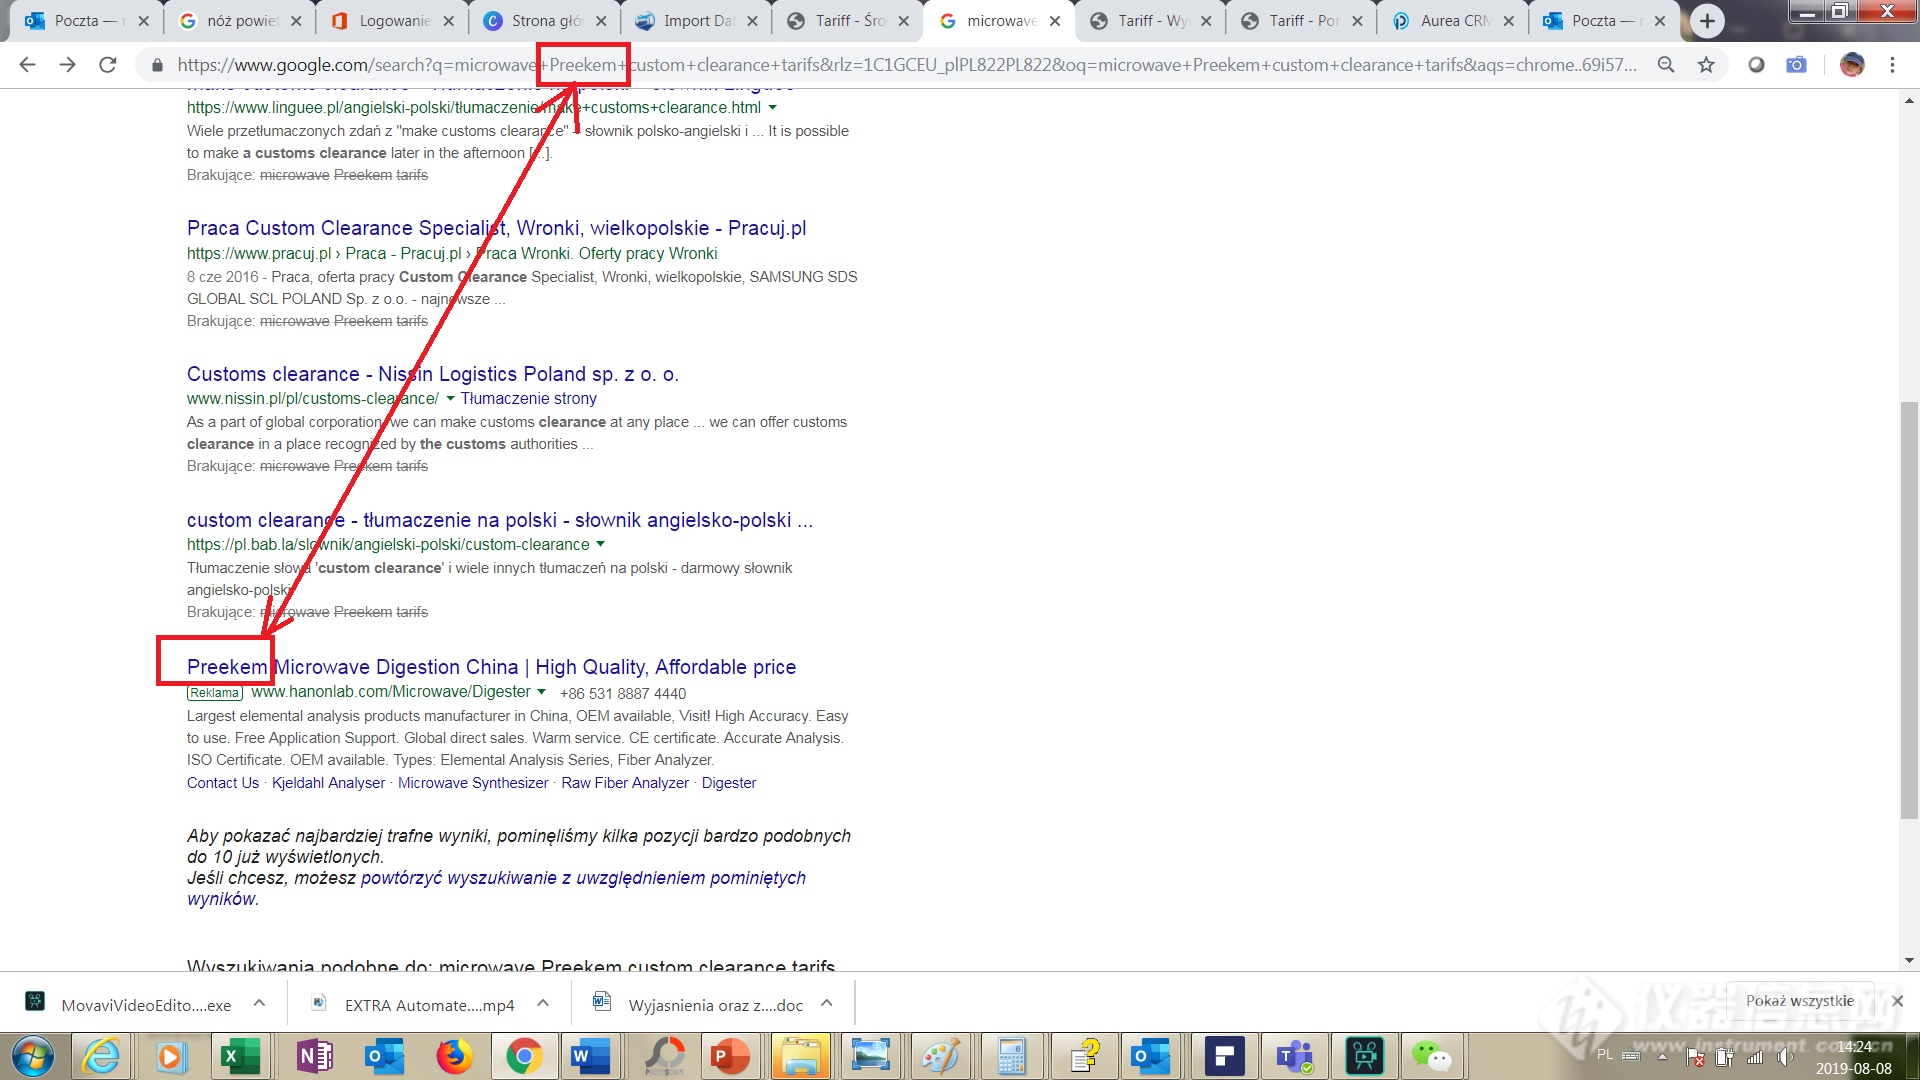Click the round gray extension icon
This screenshot has width=1920, height=1080.
(x=1756, y=65)
